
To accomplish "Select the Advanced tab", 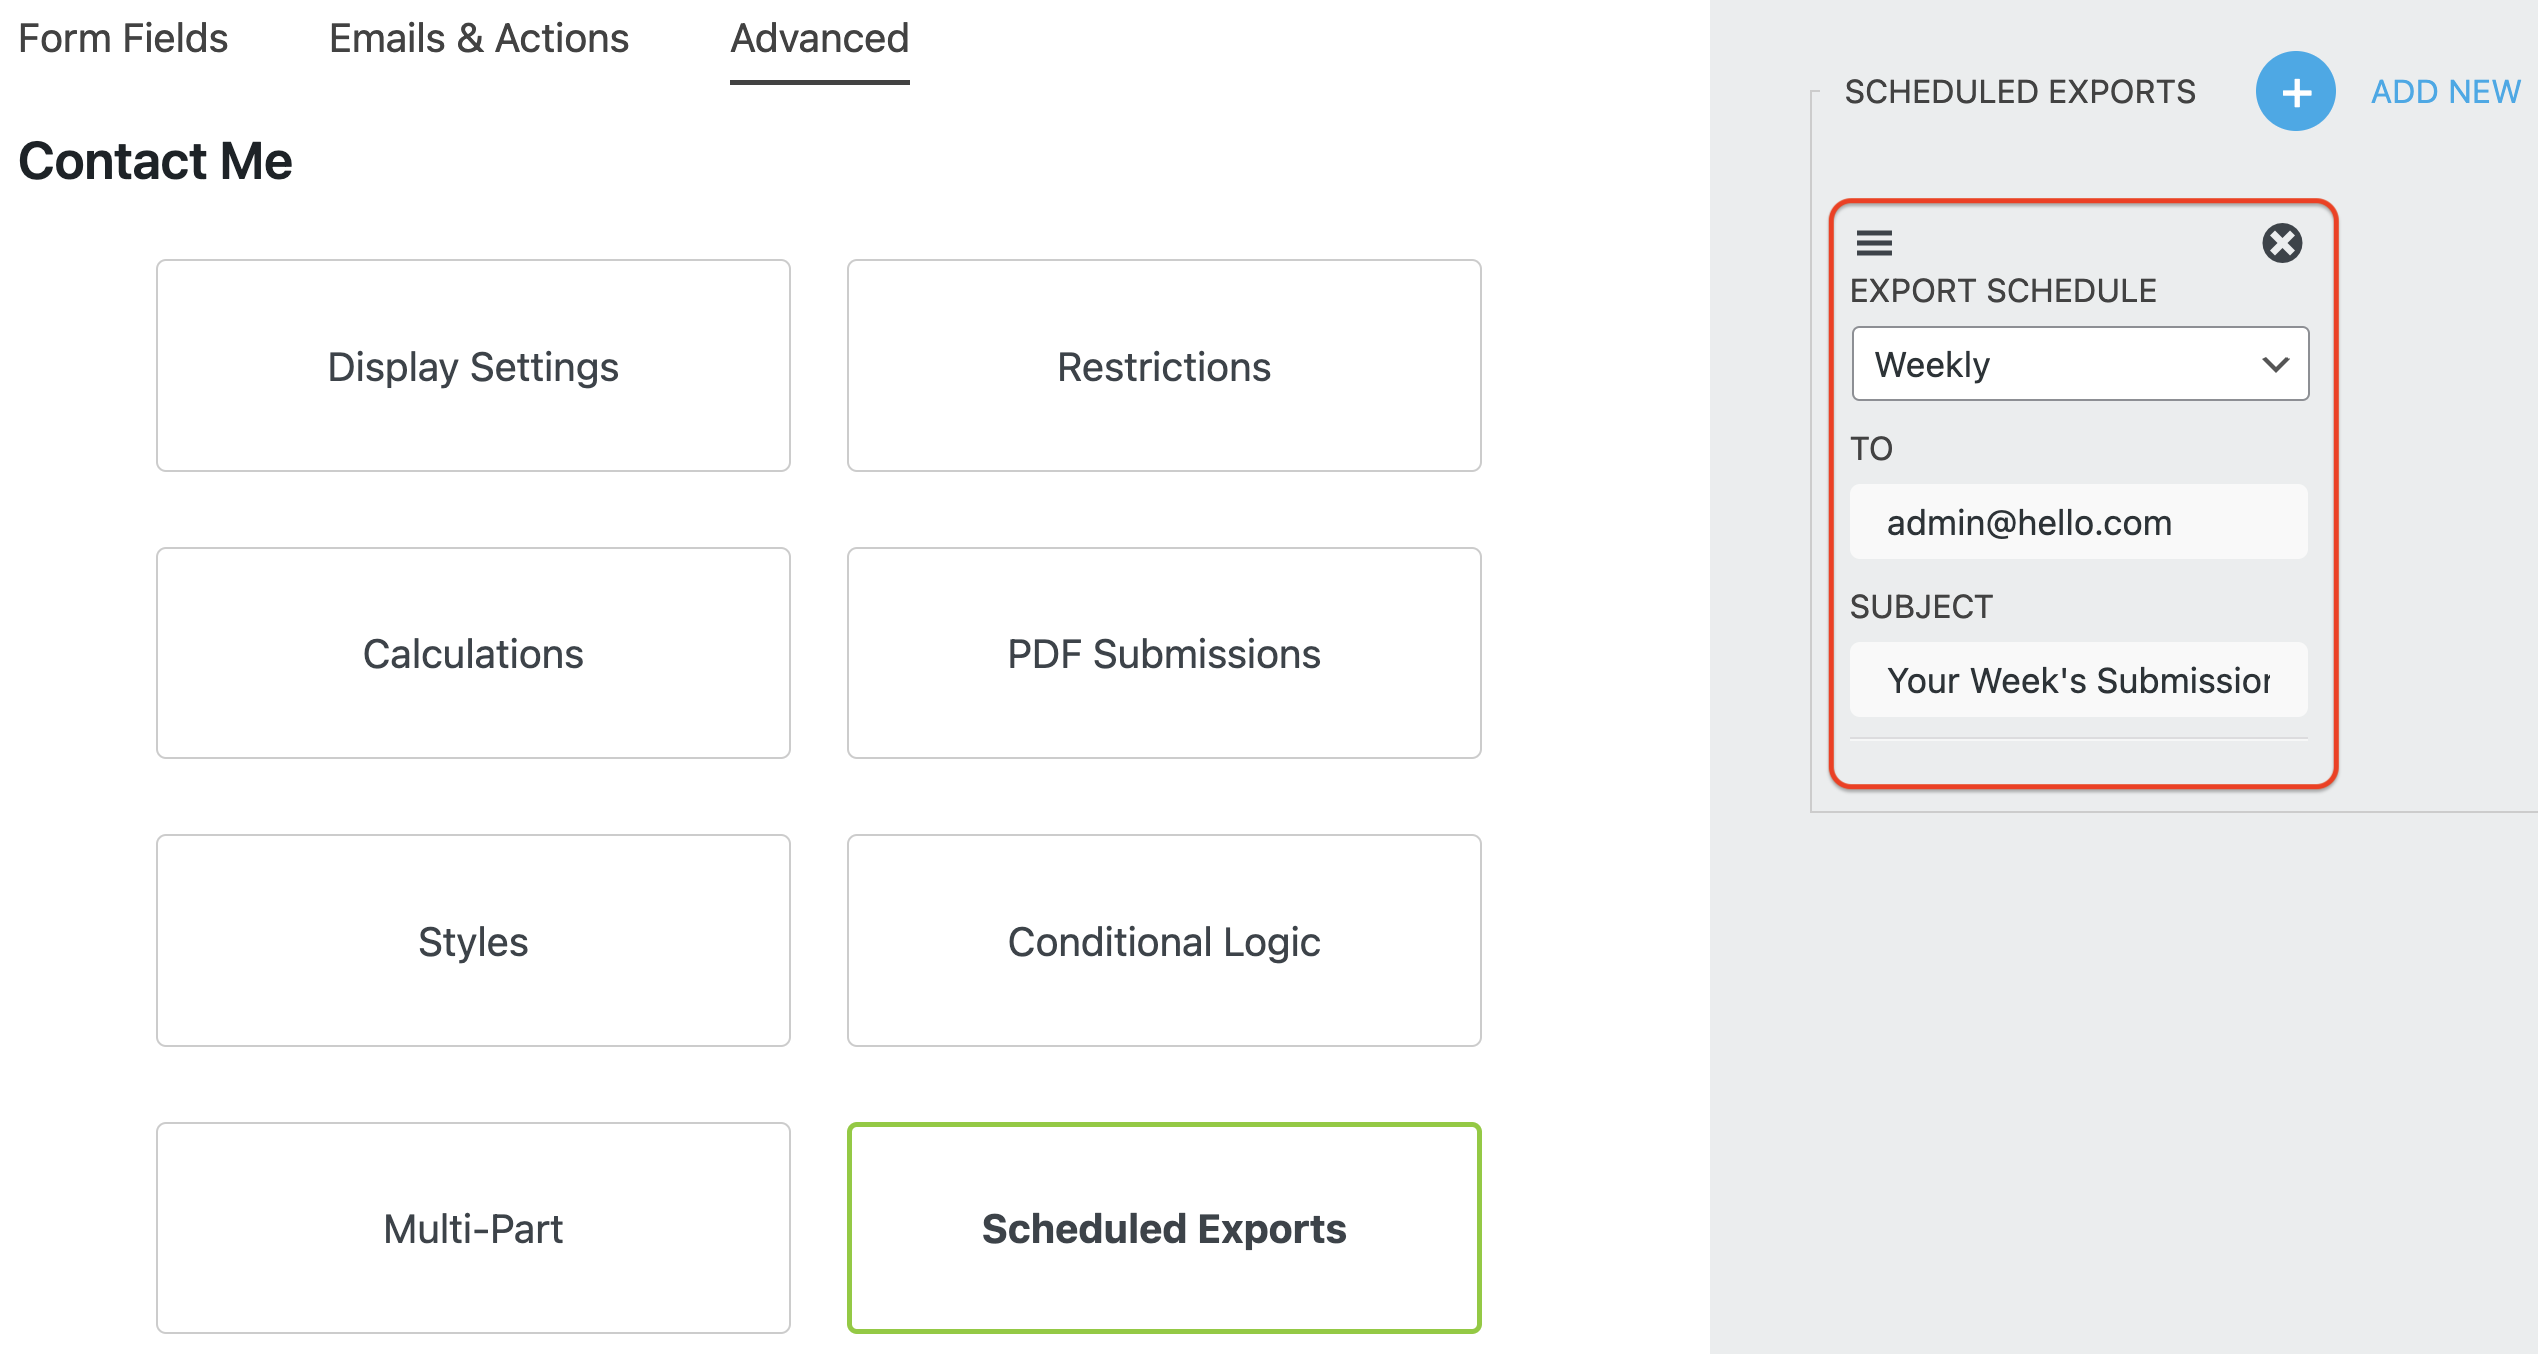I will tap(818, 38).
